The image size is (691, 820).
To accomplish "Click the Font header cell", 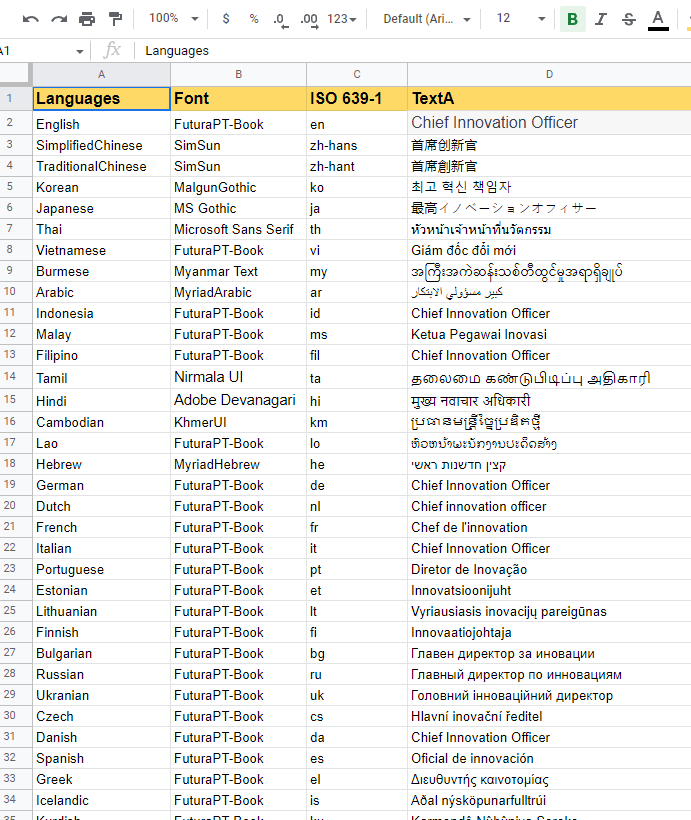I will (x=239, y=99).
